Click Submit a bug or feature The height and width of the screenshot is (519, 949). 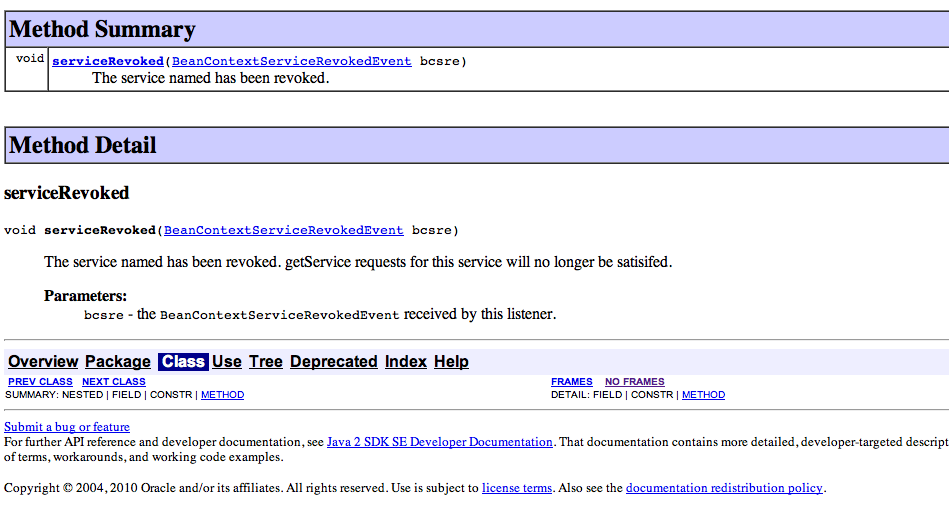click(67, 427)
